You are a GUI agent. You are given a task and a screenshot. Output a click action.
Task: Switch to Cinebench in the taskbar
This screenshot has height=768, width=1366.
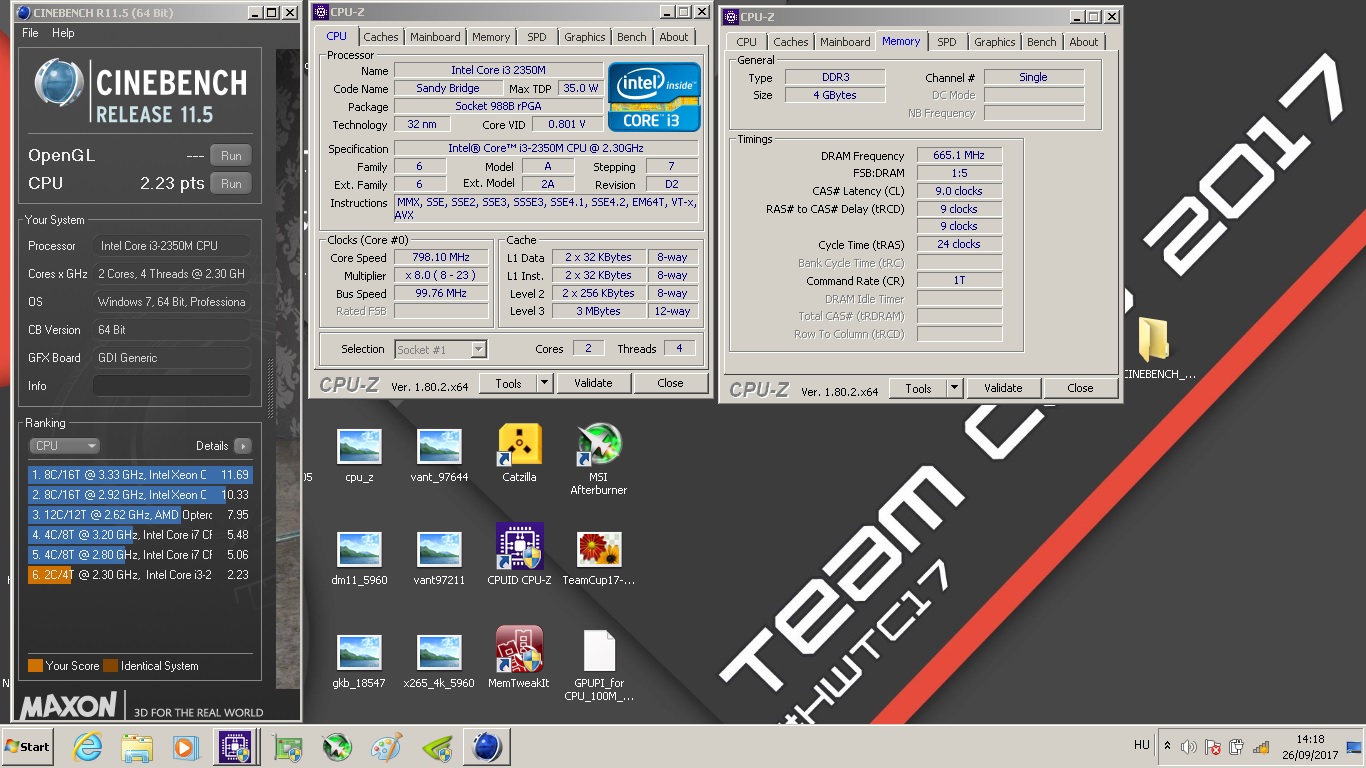486,747
